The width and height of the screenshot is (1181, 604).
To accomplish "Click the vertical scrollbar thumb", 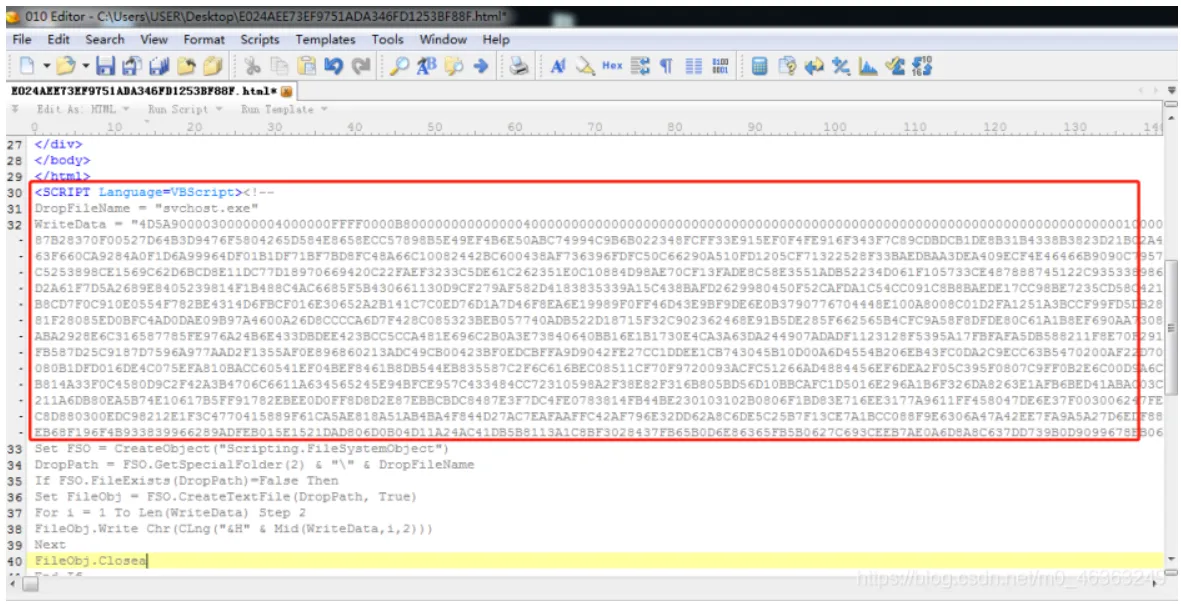I will click(1171, 328).
